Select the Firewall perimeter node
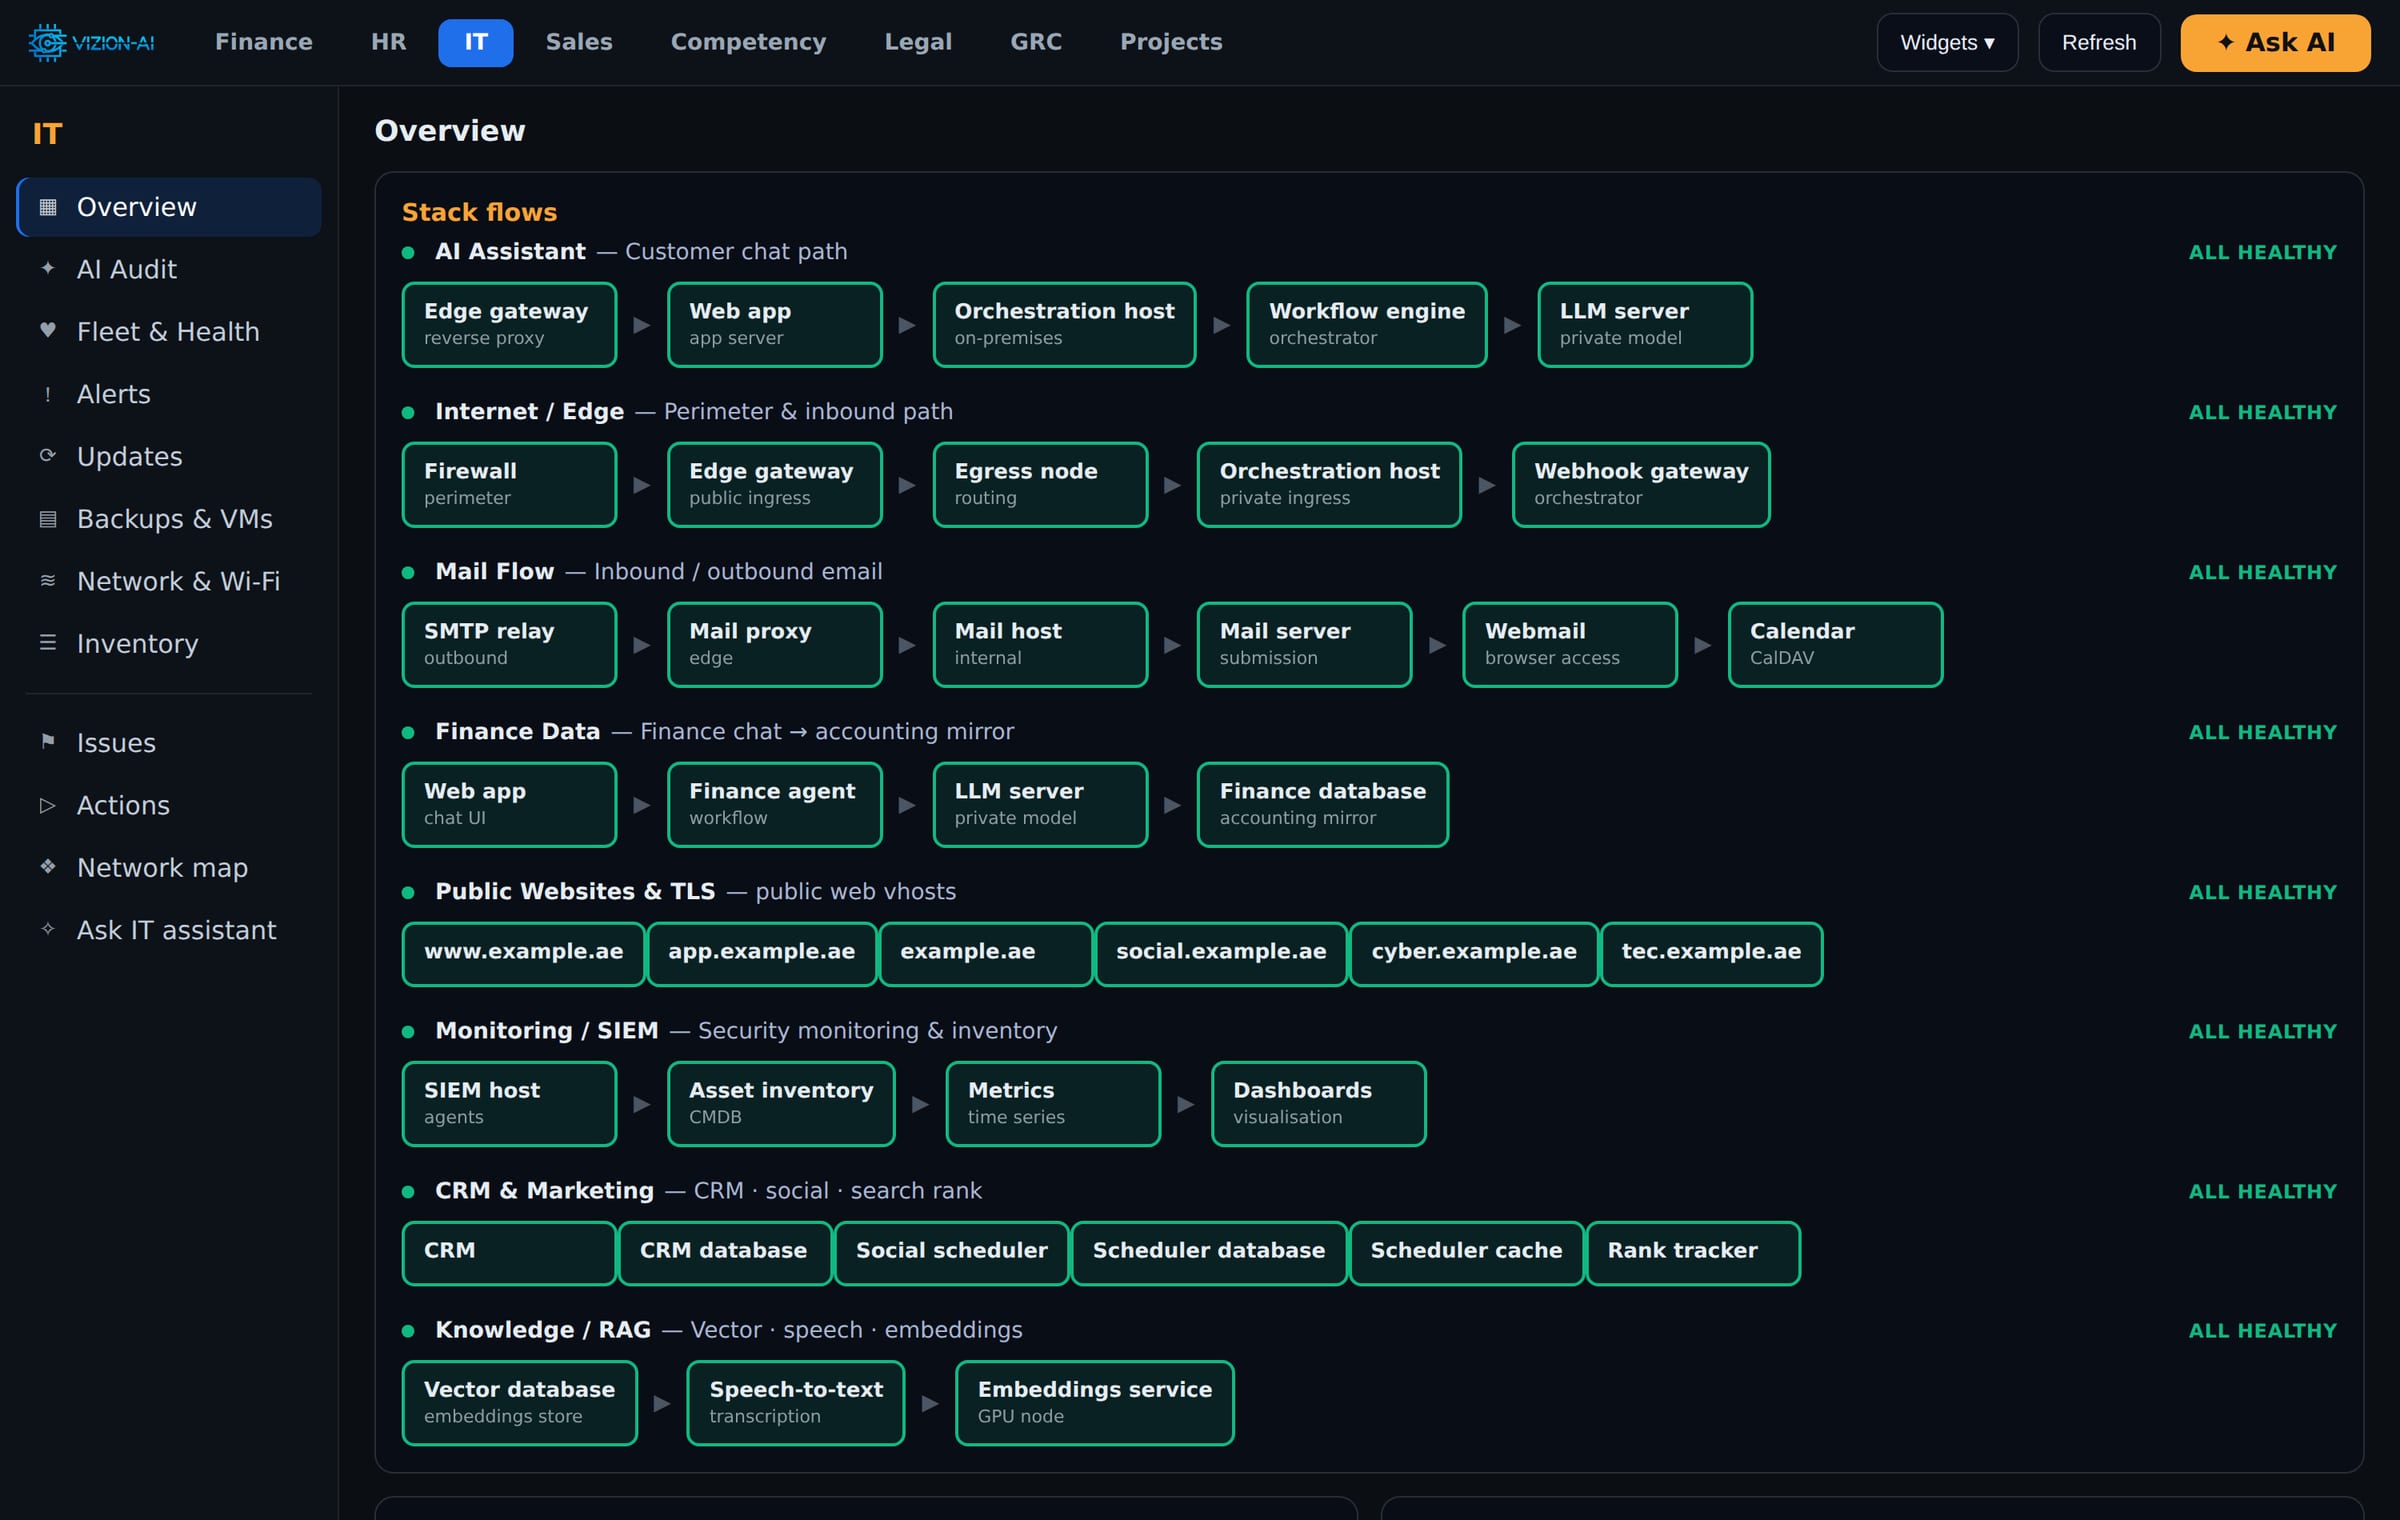This screenshot has width=2400, height=1520. (509, 484)
